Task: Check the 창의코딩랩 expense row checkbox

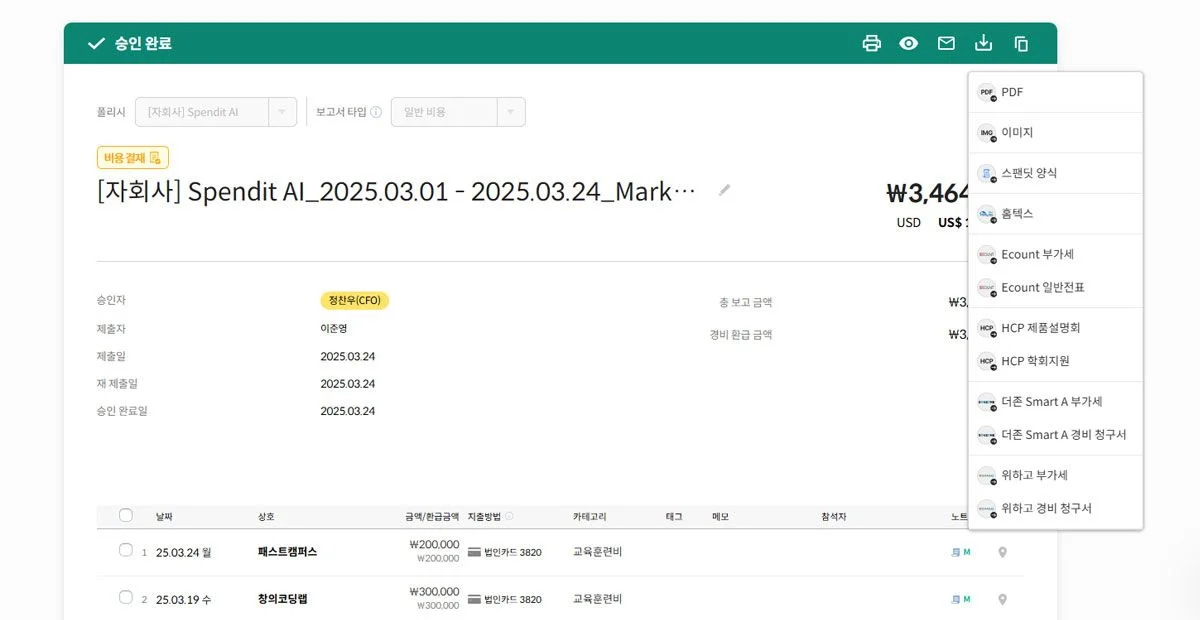Action: [x=125, y=598]
